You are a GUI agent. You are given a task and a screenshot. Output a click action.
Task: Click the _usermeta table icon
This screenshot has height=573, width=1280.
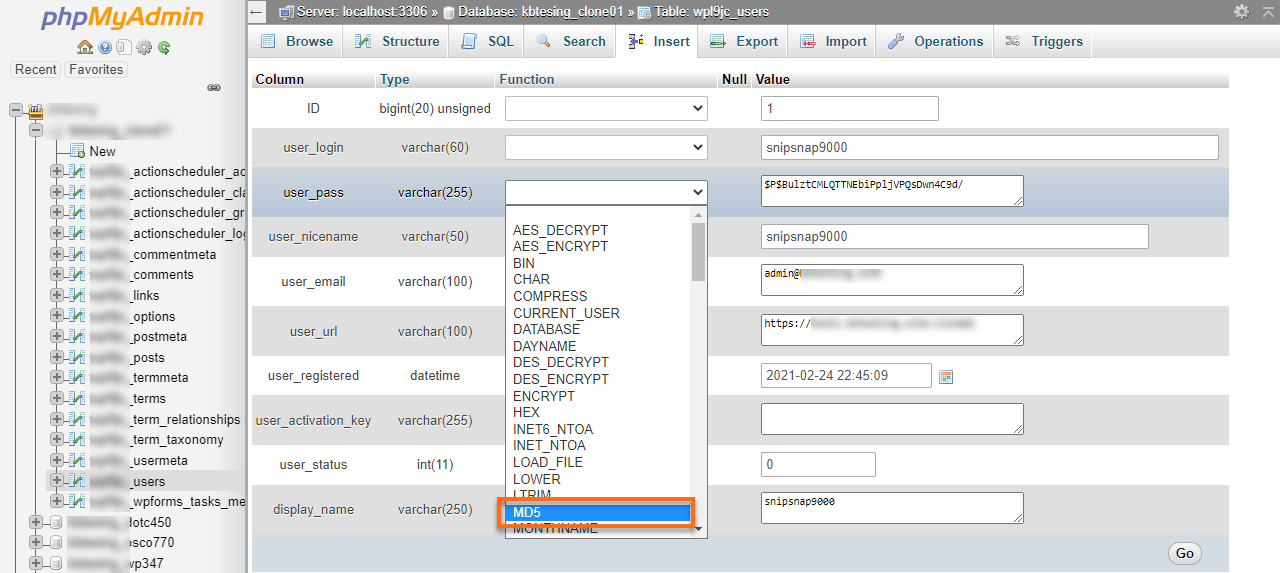pyautogui.click(x=77, y=461)
